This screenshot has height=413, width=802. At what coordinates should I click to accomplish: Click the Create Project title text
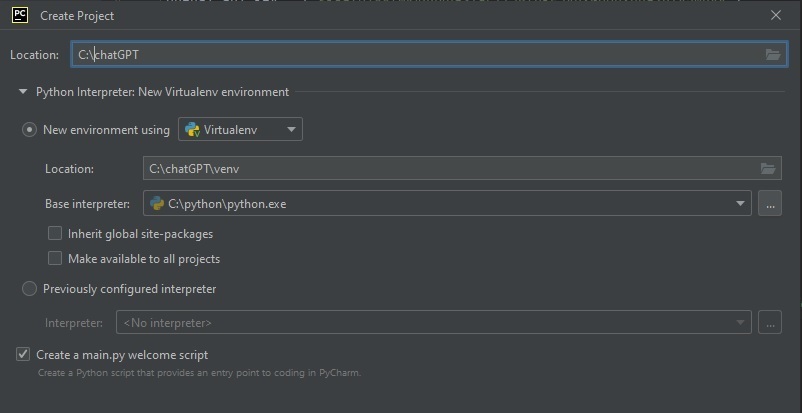[77, 16]
